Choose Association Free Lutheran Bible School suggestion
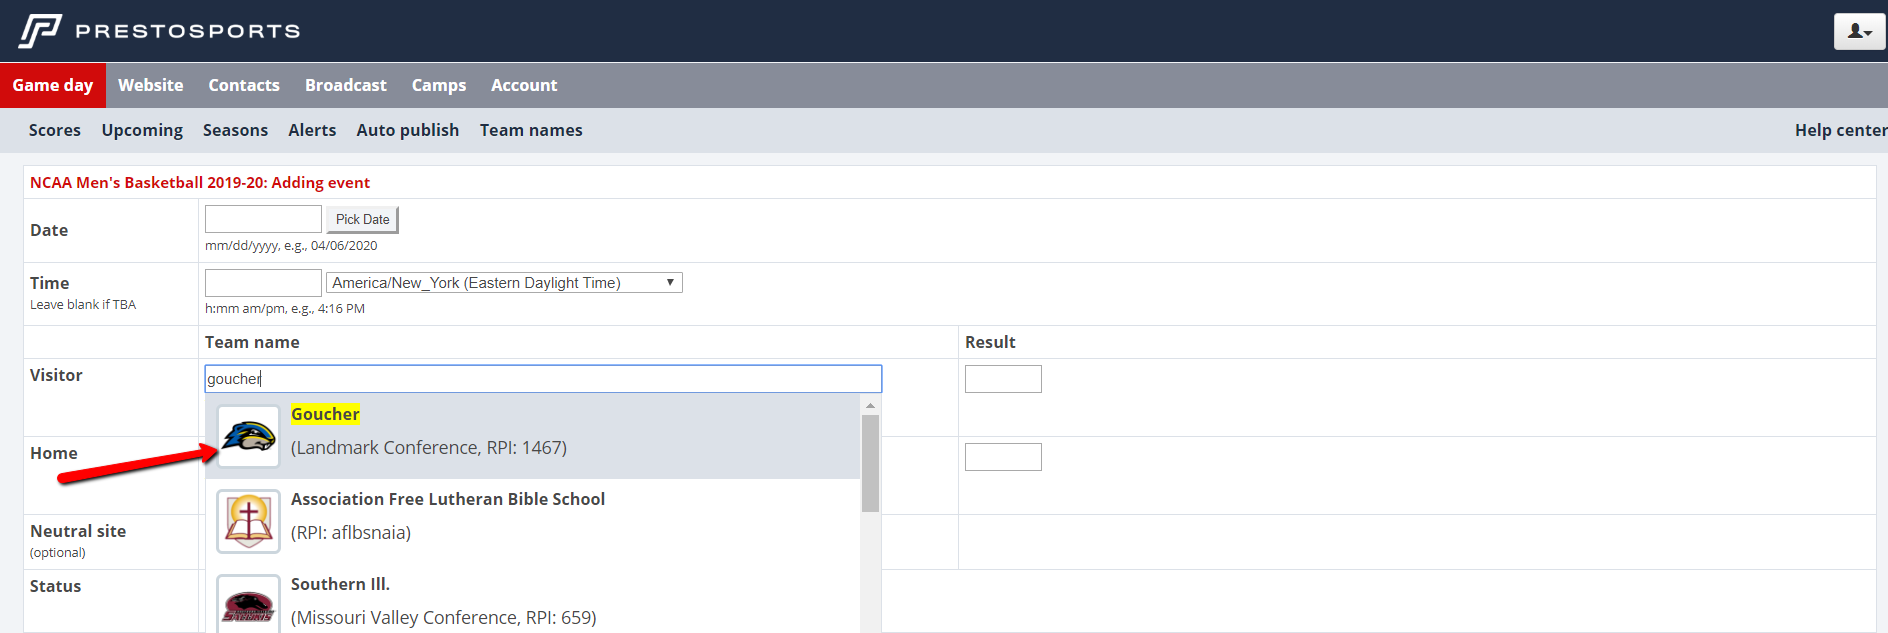 tap(533, 521)
